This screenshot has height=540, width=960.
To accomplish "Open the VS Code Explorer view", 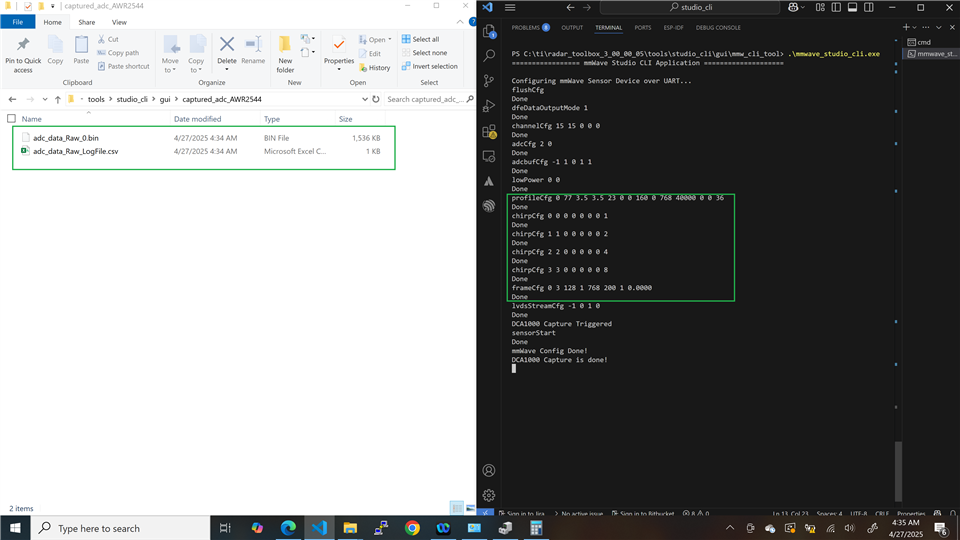I will coord(489,31).
